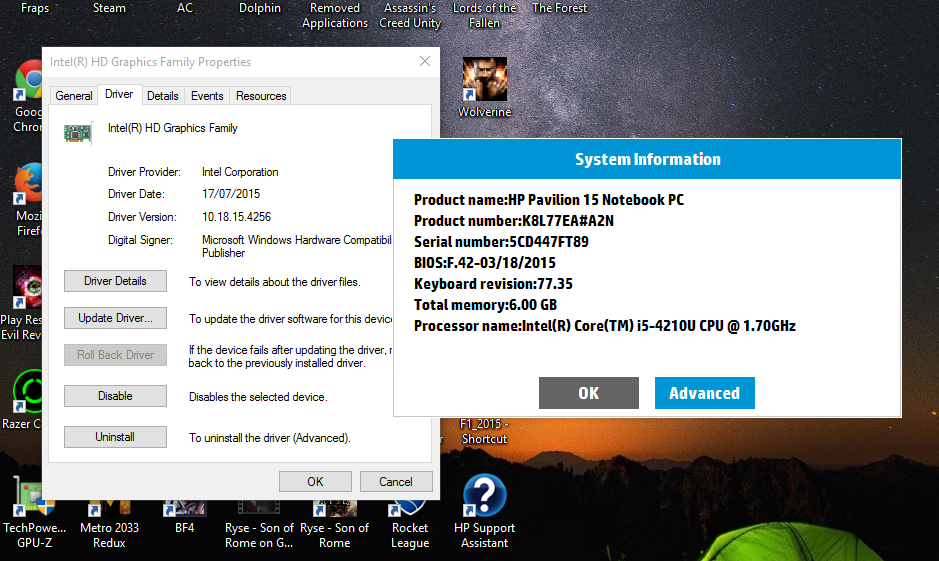939x561 pixels.
Task: Select the AC desktop icon label
Action: pyautogui.click(x=184, y=8)
